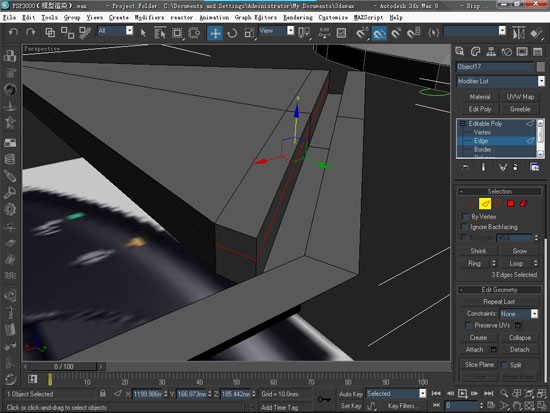This screenshot has width=550, height=413.
Task: Activate the Select Object arrow tool
Action: tap(143, 33)
